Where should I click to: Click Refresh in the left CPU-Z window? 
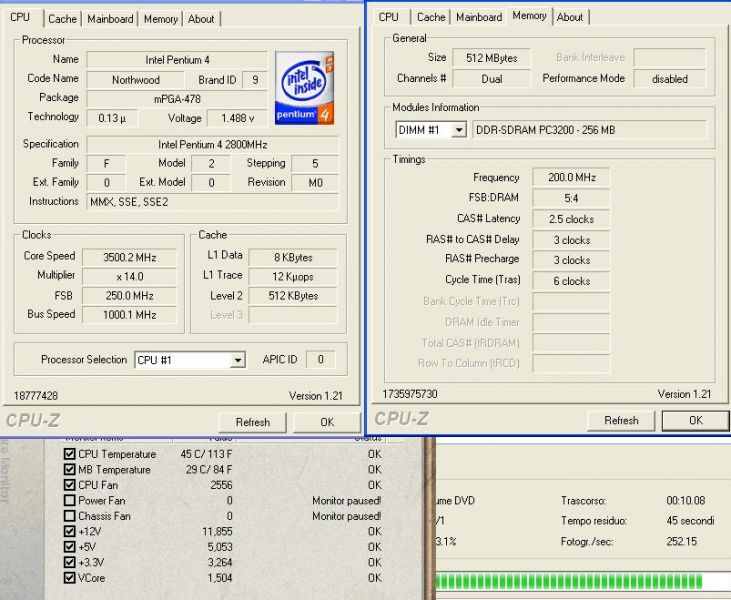pos(252,422)
